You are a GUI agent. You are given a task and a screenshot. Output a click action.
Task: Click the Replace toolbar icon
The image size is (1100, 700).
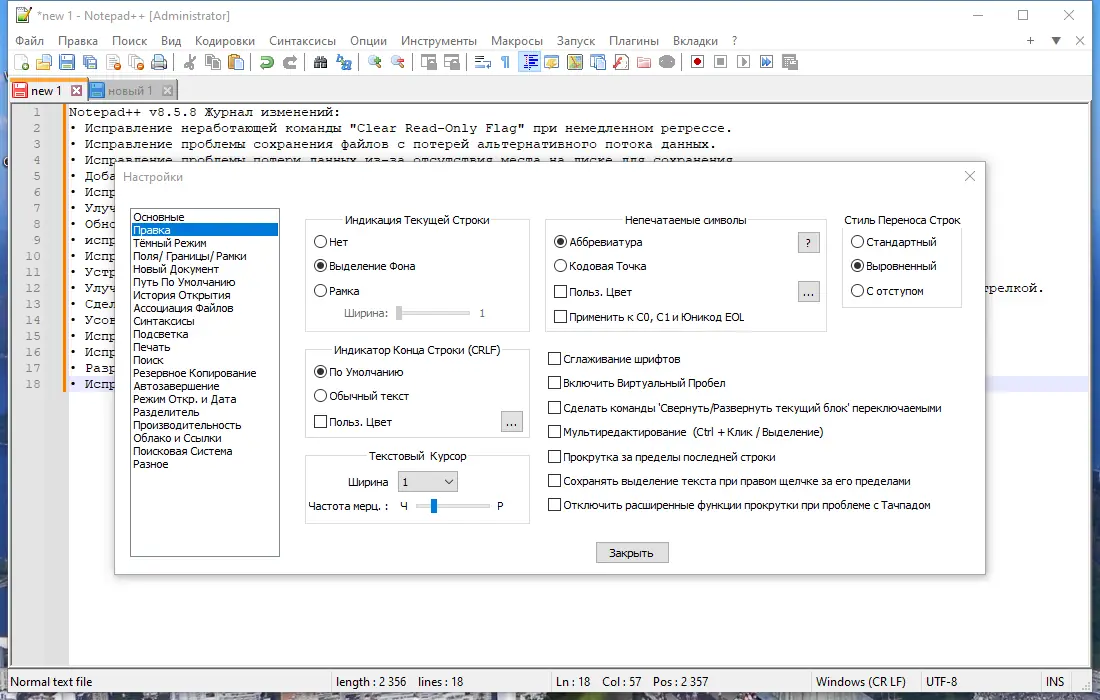click(x=344, y=62)
